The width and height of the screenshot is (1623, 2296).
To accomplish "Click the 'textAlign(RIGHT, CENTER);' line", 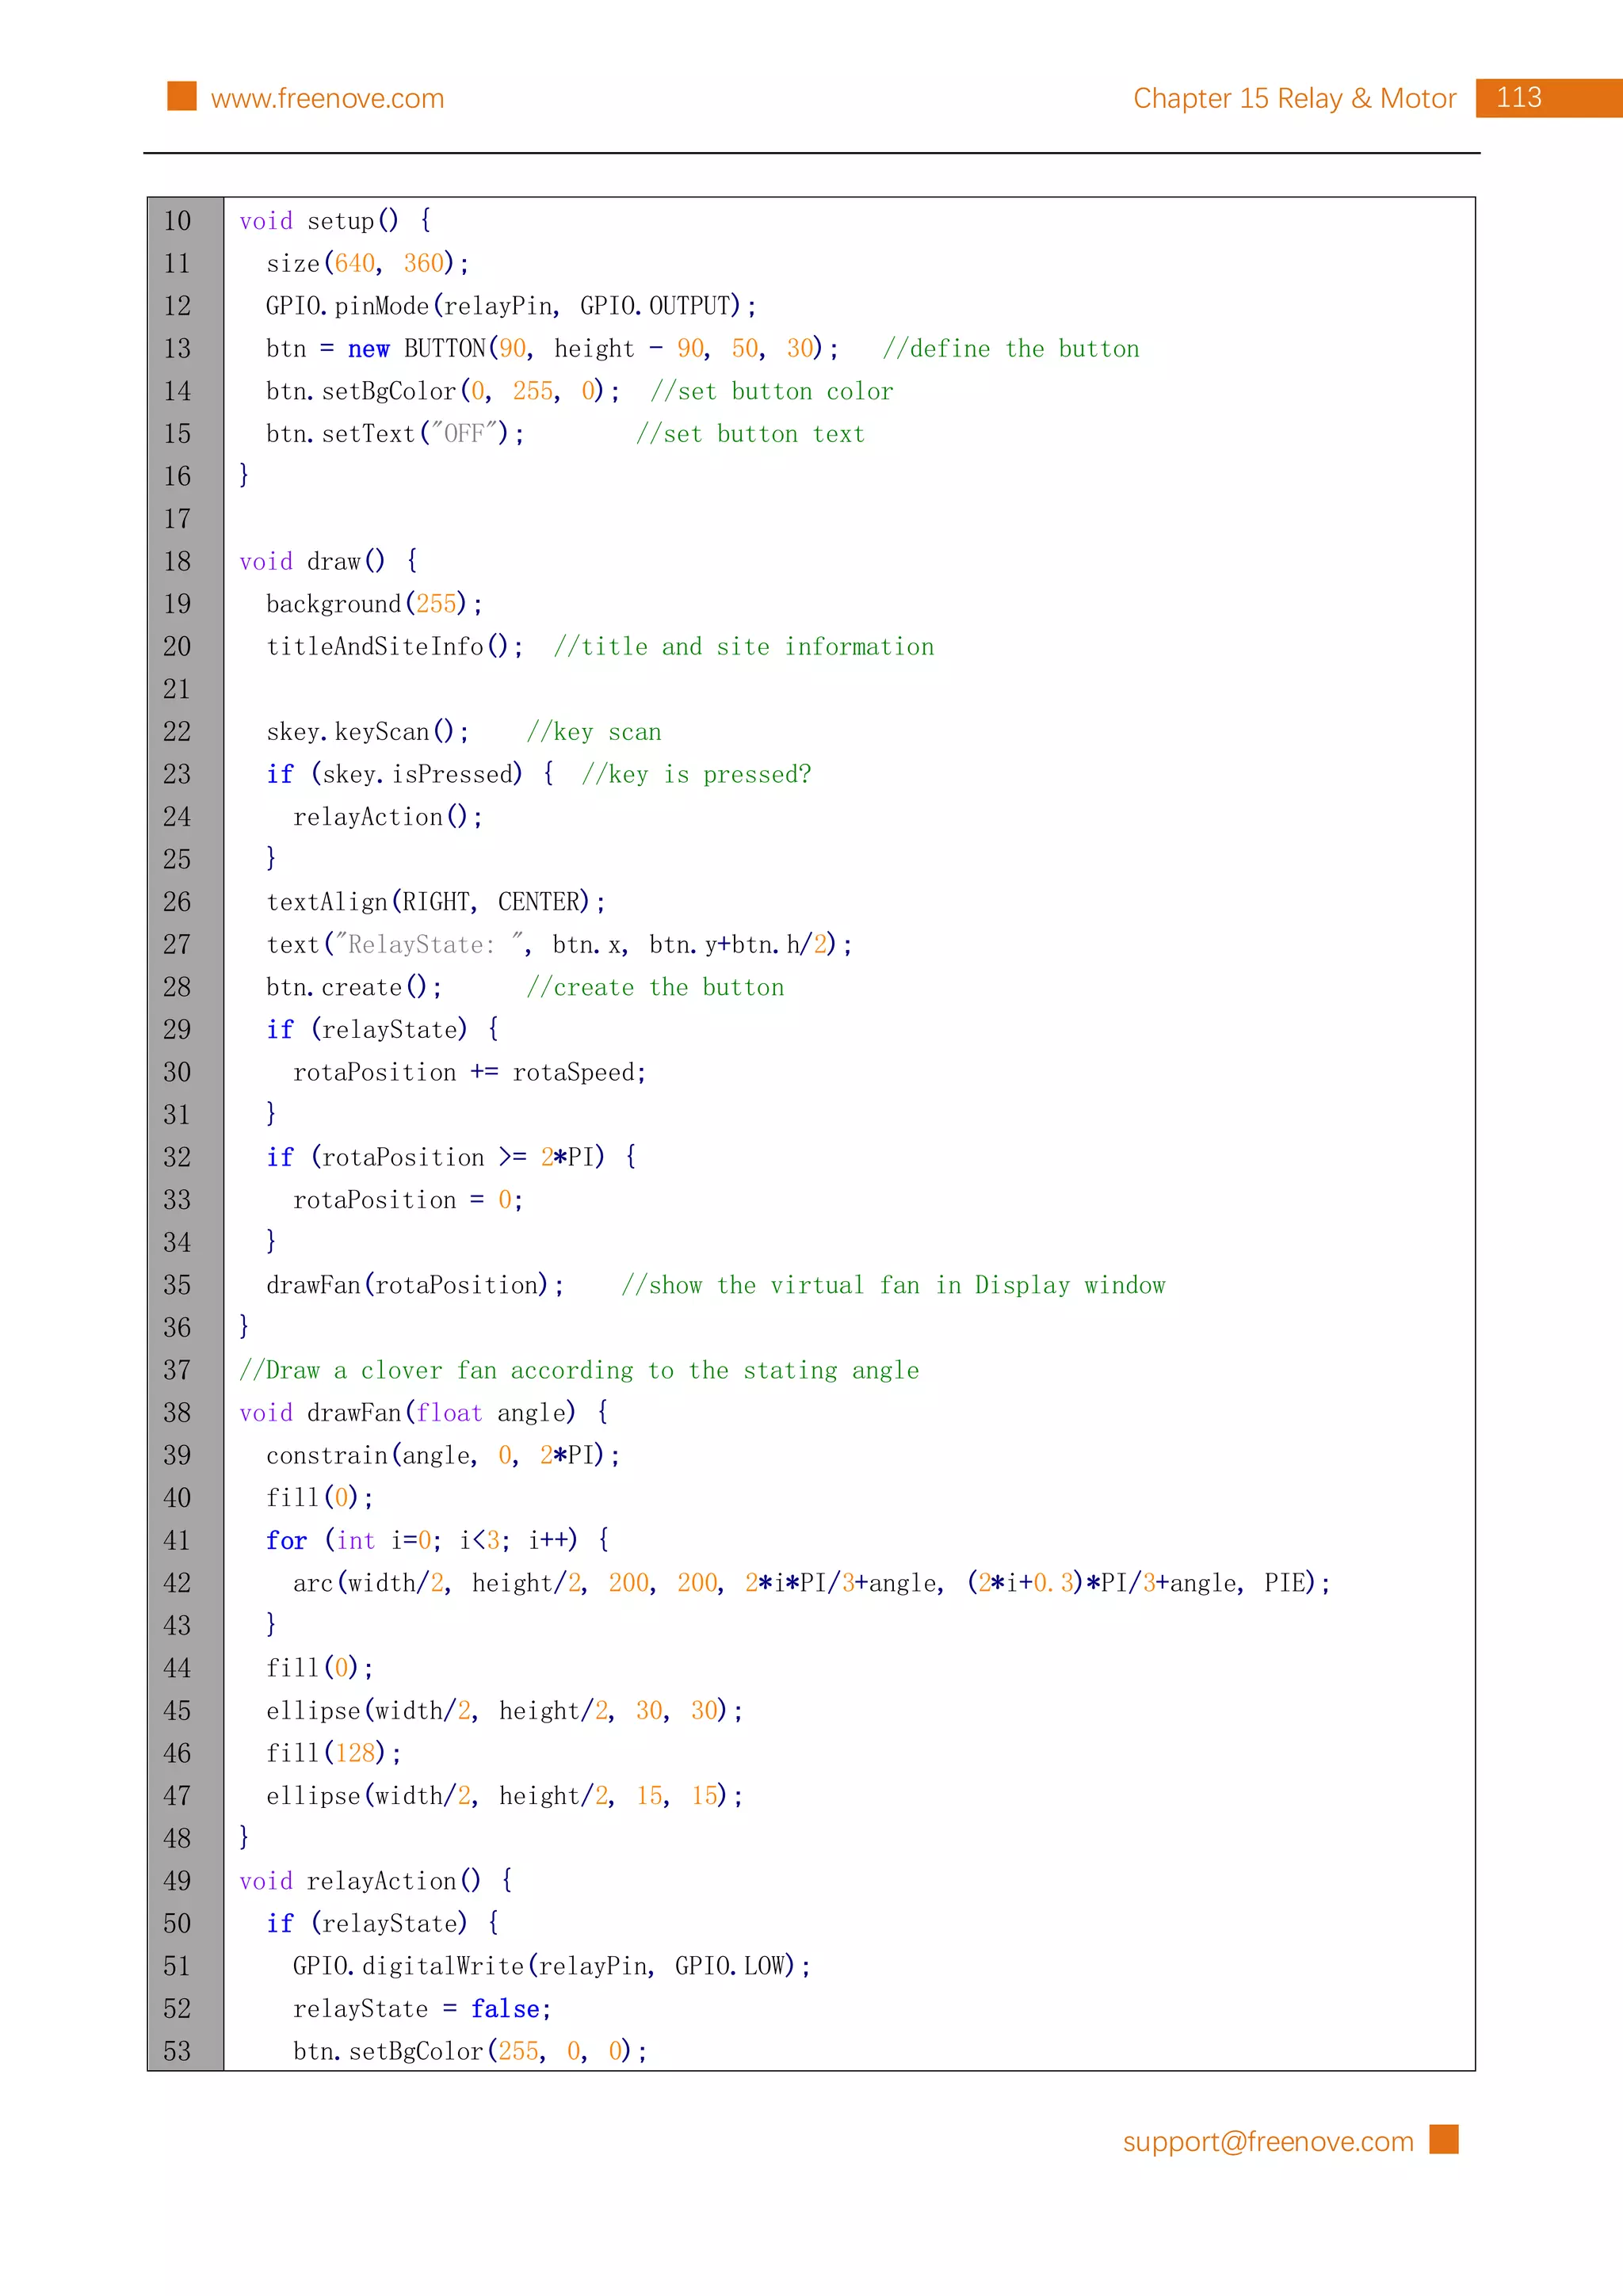I will coord(436,902).
